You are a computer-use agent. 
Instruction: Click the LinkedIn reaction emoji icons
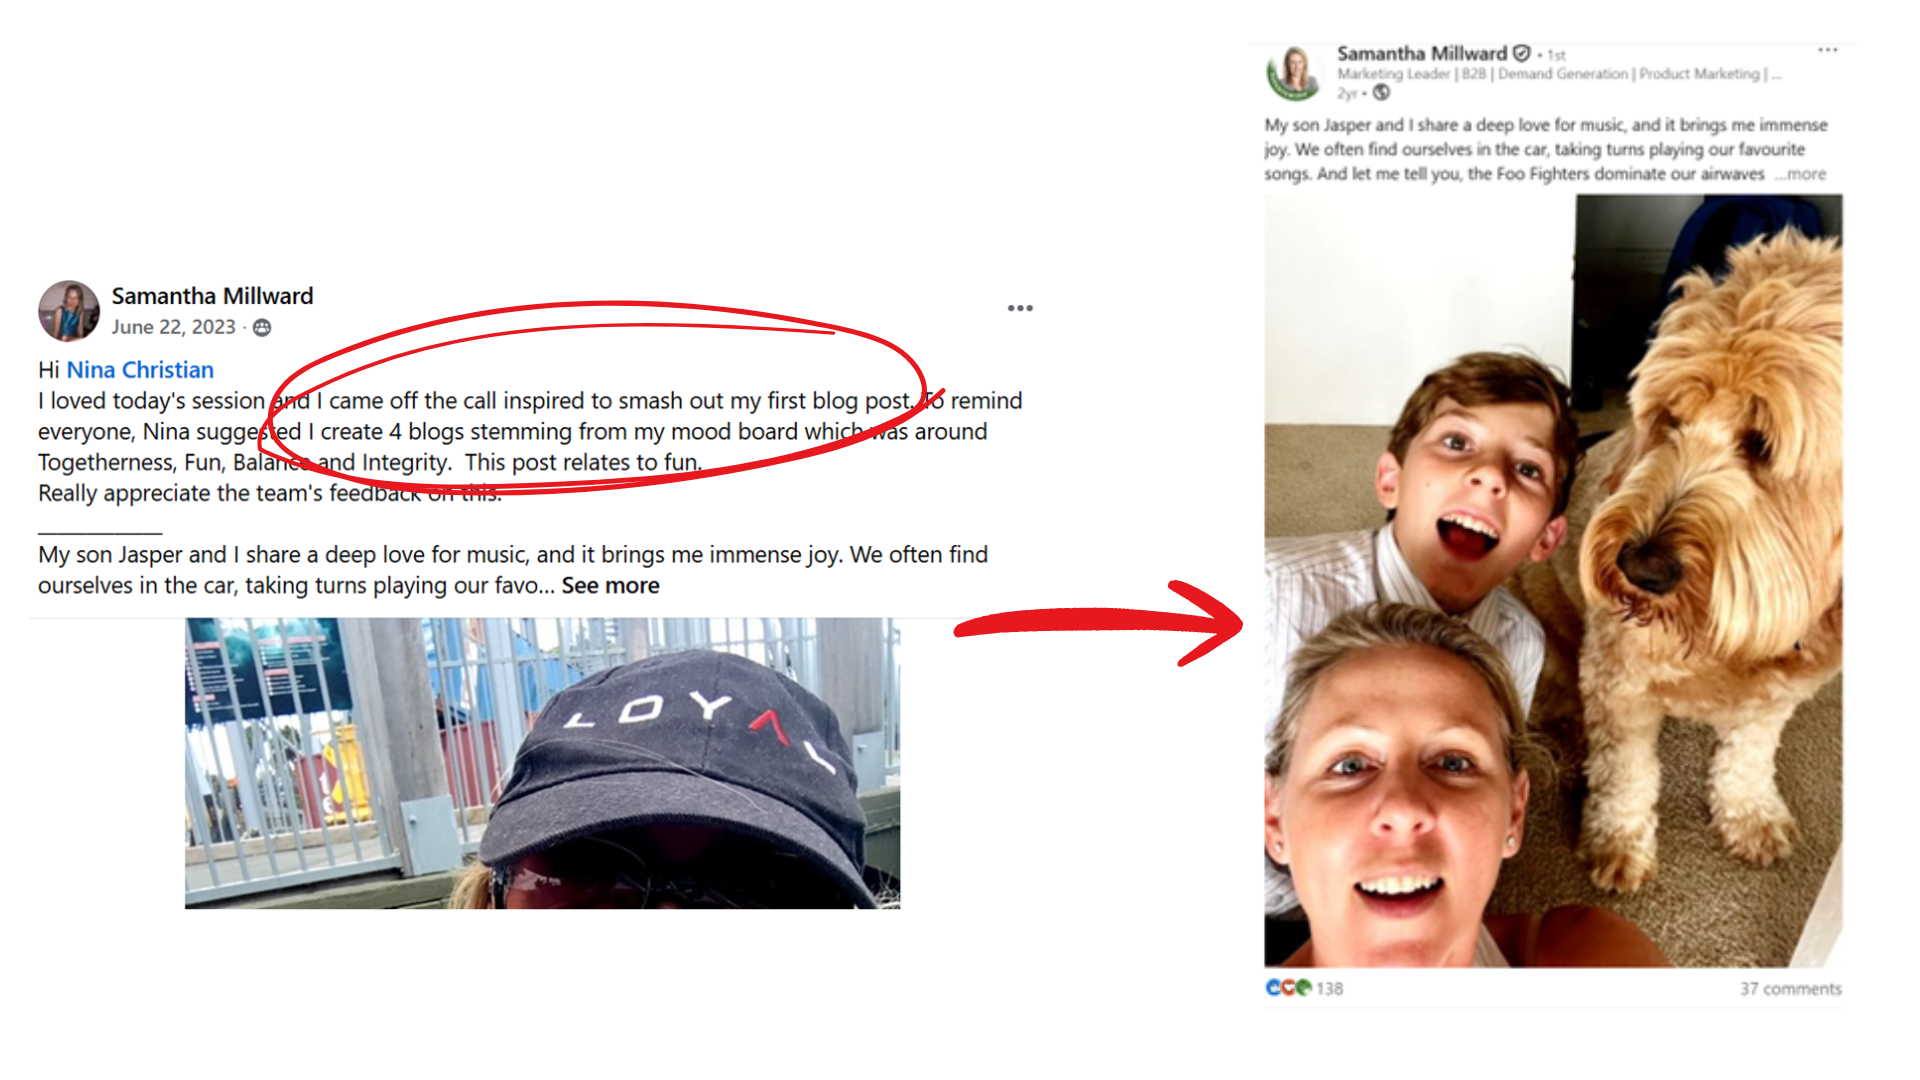coord(1289,988)
